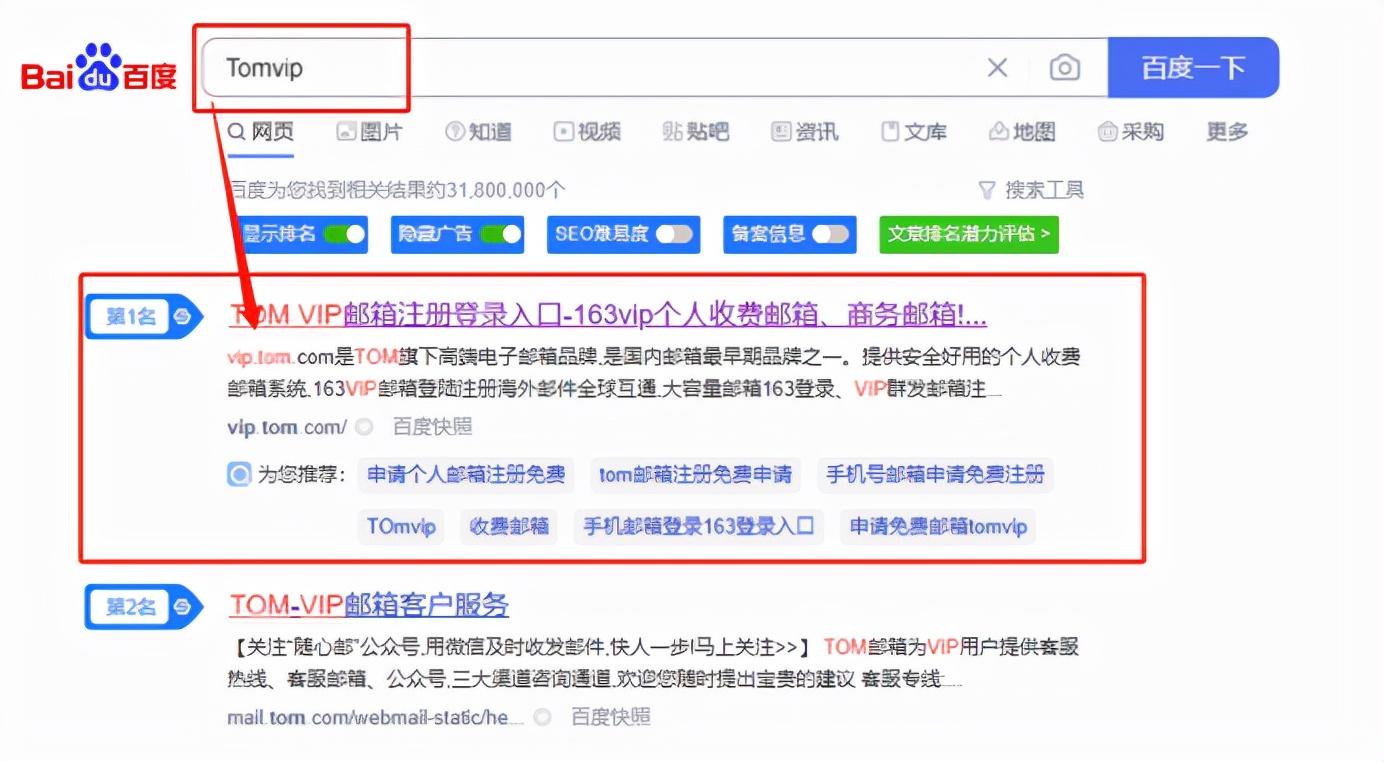
Task: Toggle off the 显示排名 switch
Action: [x=345, y=235]
